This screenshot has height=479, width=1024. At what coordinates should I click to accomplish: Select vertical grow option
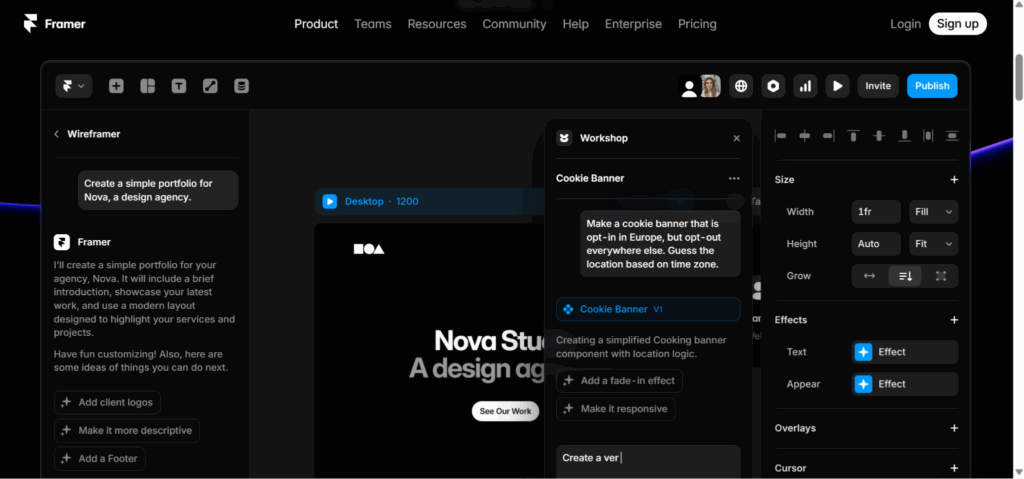click(x=905, y=276)
